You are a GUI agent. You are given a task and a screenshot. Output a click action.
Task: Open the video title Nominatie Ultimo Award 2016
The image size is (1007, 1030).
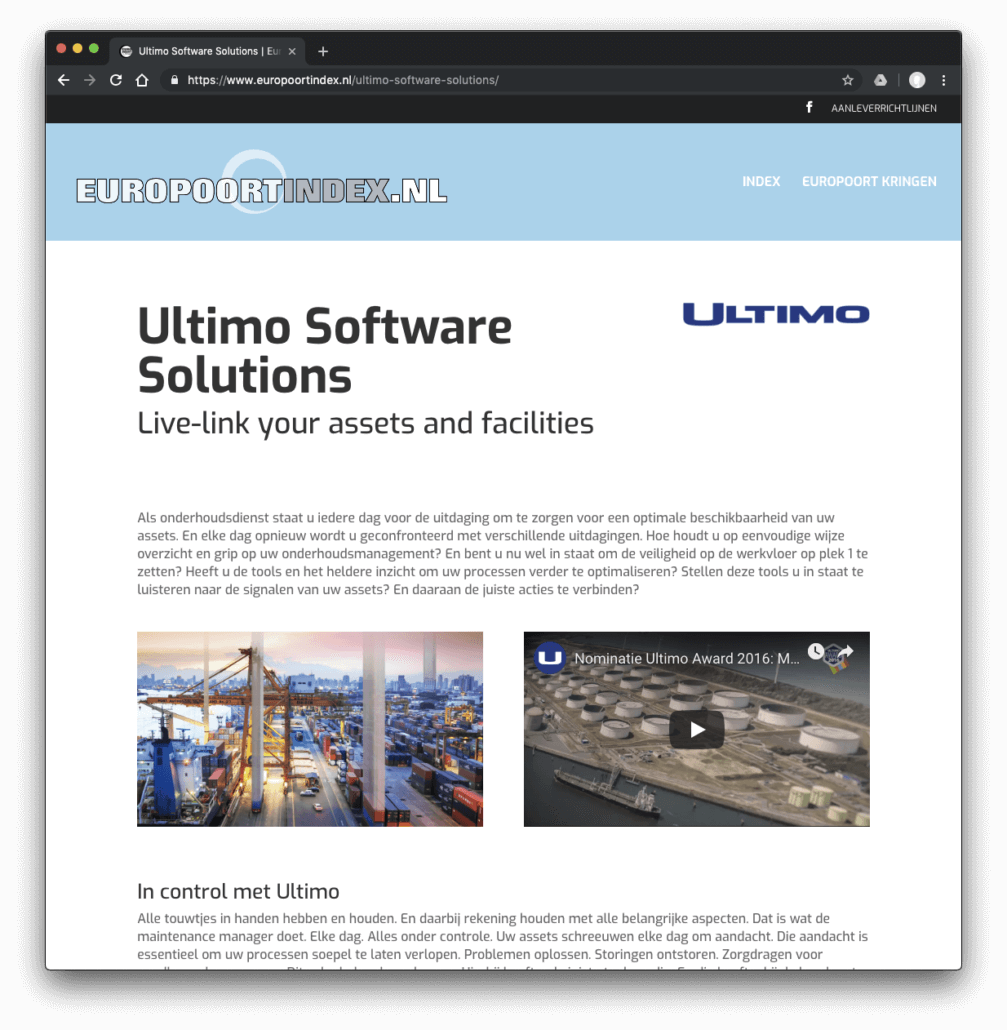[x=686, y=658]
